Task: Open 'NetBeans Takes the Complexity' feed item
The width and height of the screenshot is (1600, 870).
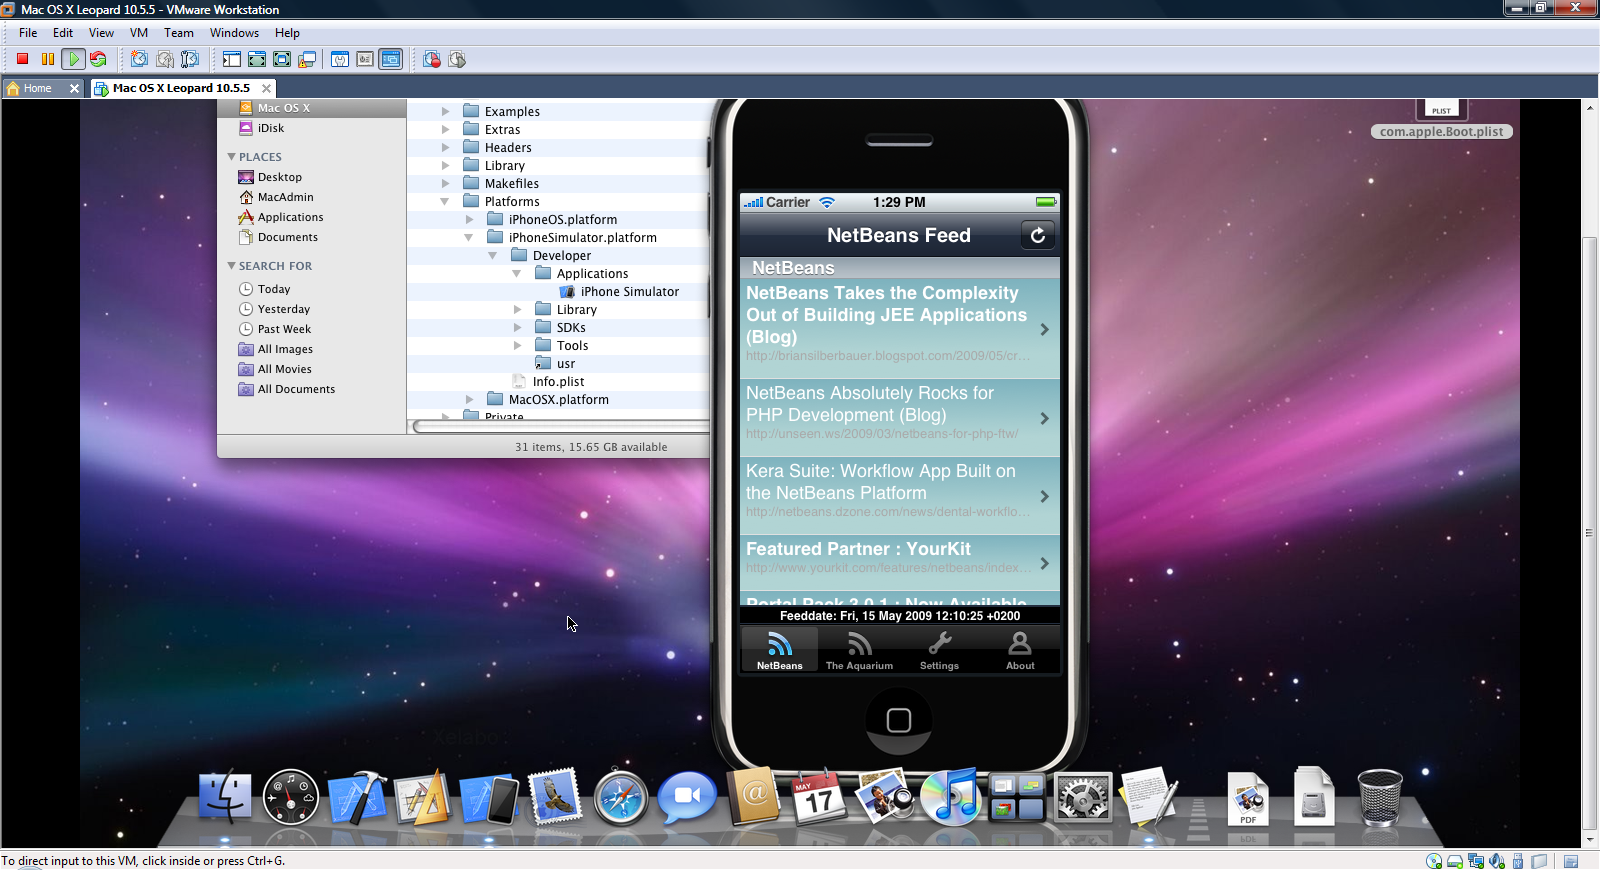Action: click(899, 328)
